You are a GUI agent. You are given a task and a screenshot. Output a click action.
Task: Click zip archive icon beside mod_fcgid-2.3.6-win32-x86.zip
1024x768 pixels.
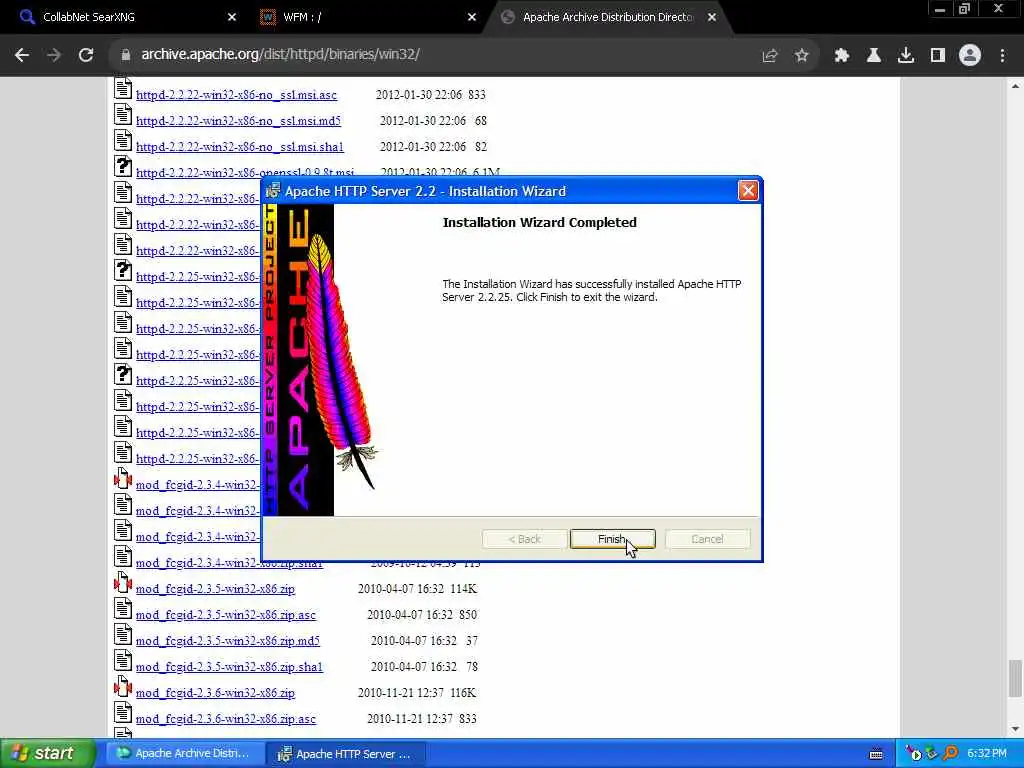click(x=123, y=687)
